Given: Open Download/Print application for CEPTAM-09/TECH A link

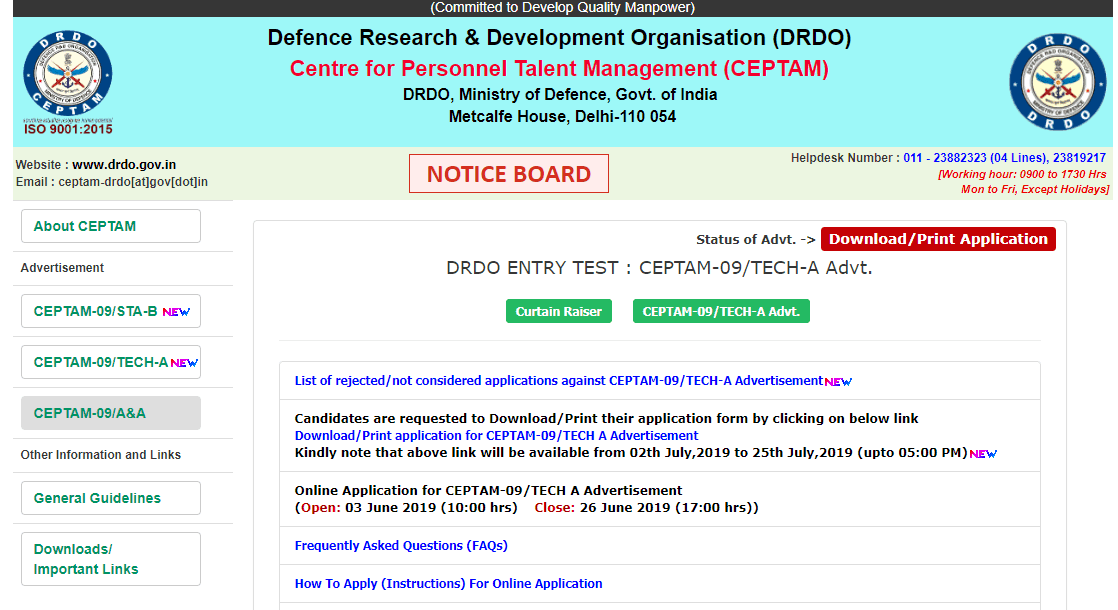Looking at the screenshot, I should click(x=496, y=436).
